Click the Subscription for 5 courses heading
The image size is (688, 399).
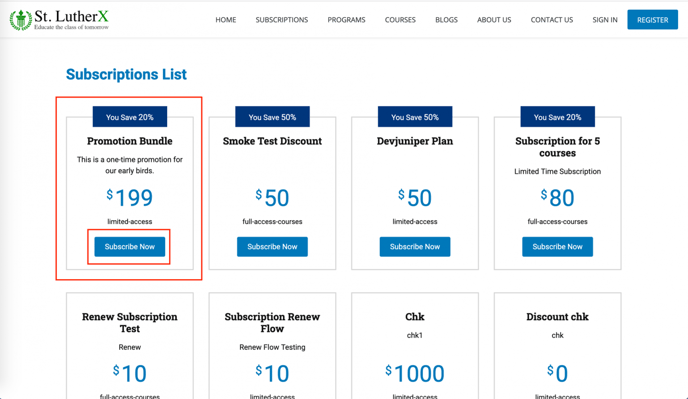click(558, 147)
